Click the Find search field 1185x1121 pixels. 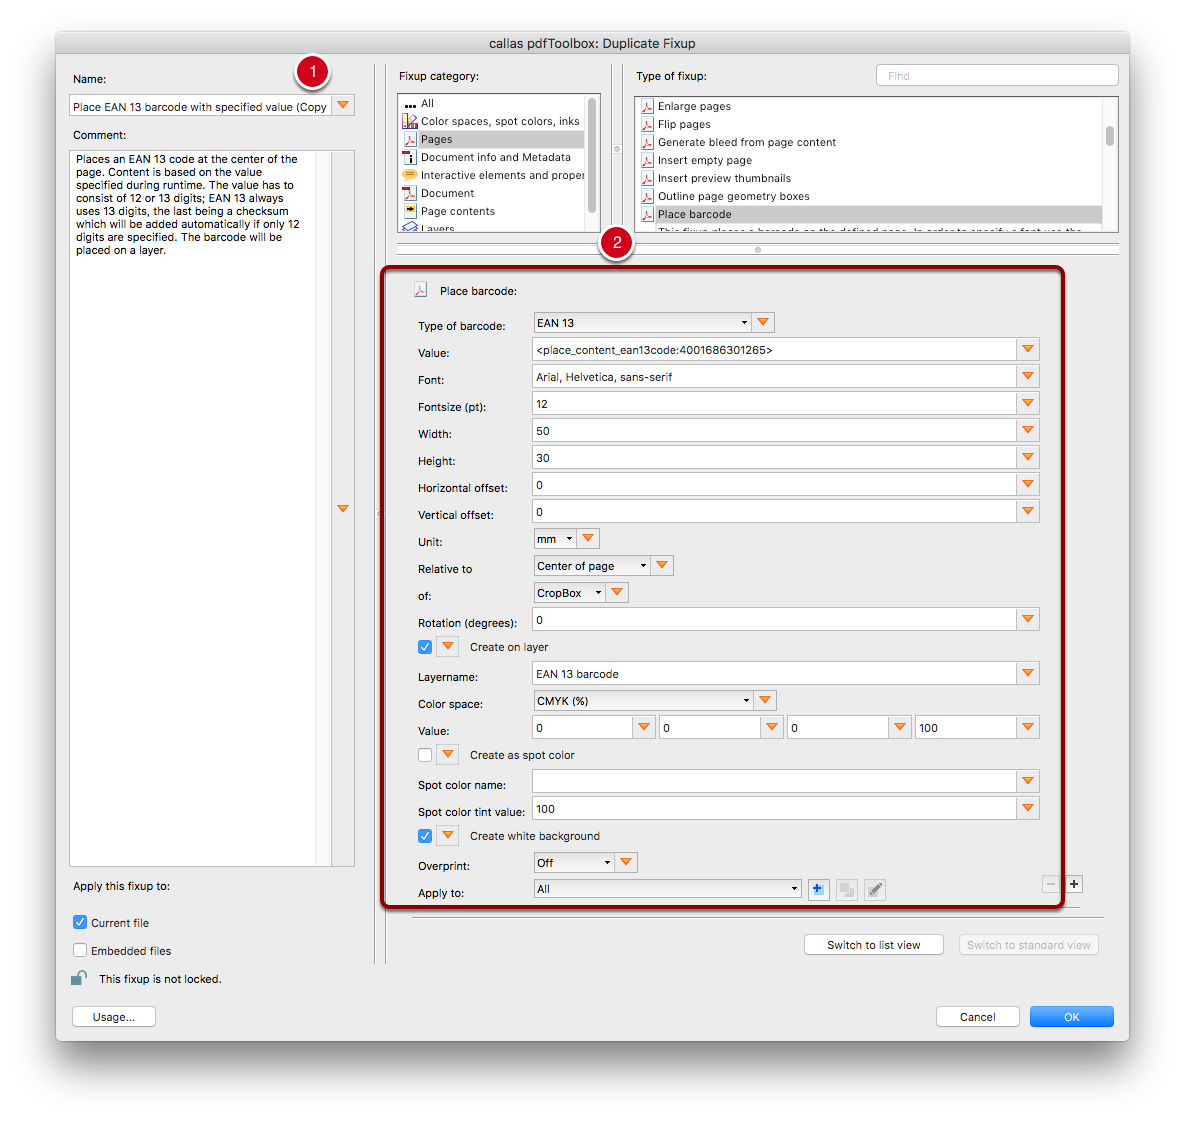pos(997,76)
